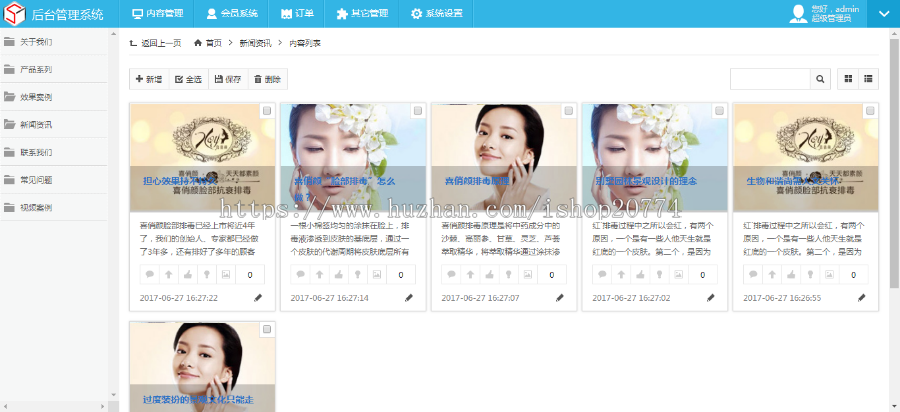
Task: Switch to grid view layout
Action: [848, 79]
